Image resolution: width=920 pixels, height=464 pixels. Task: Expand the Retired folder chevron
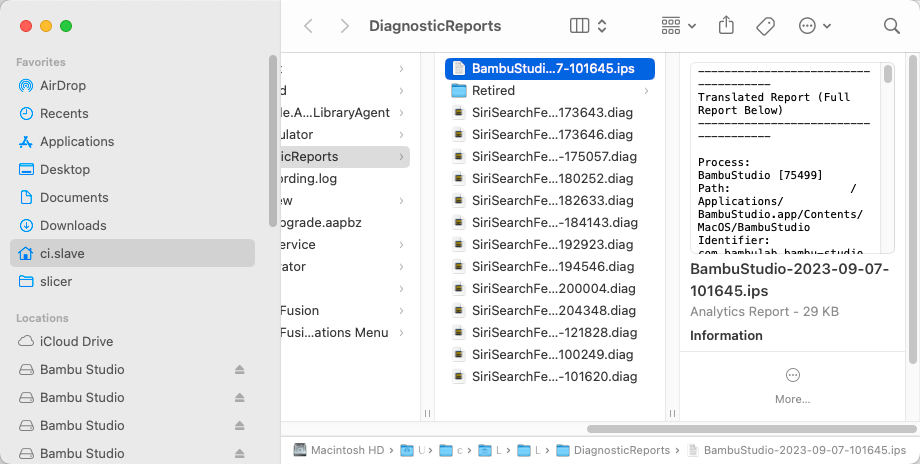[x=646, y=91]
